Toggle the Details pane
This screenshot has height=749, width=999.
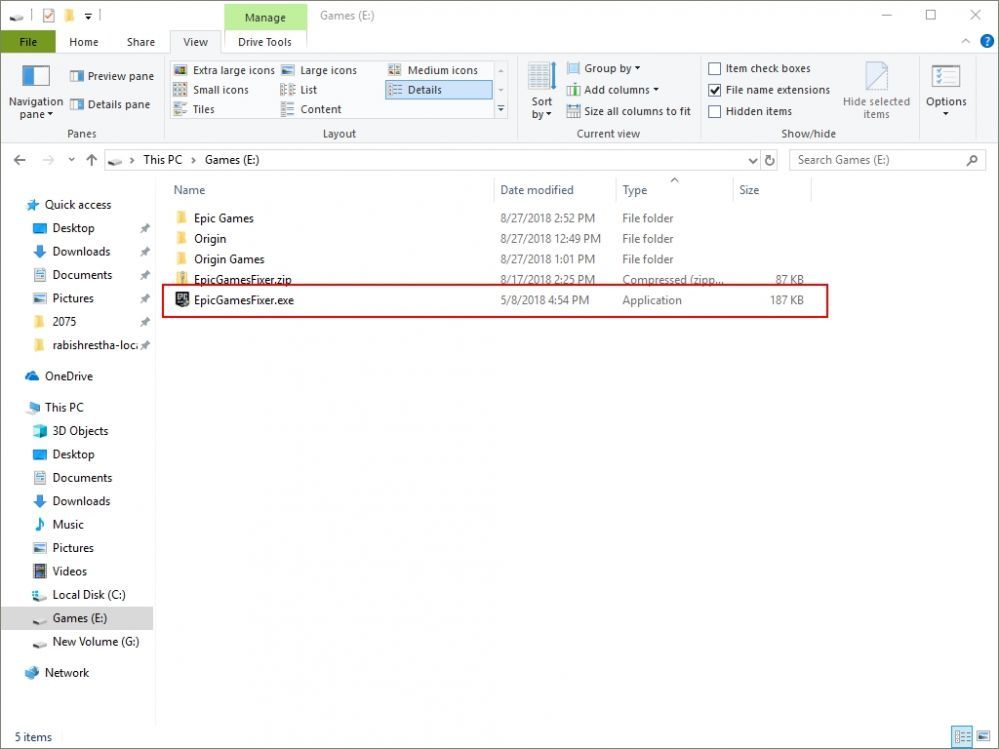tap(110, 104)
